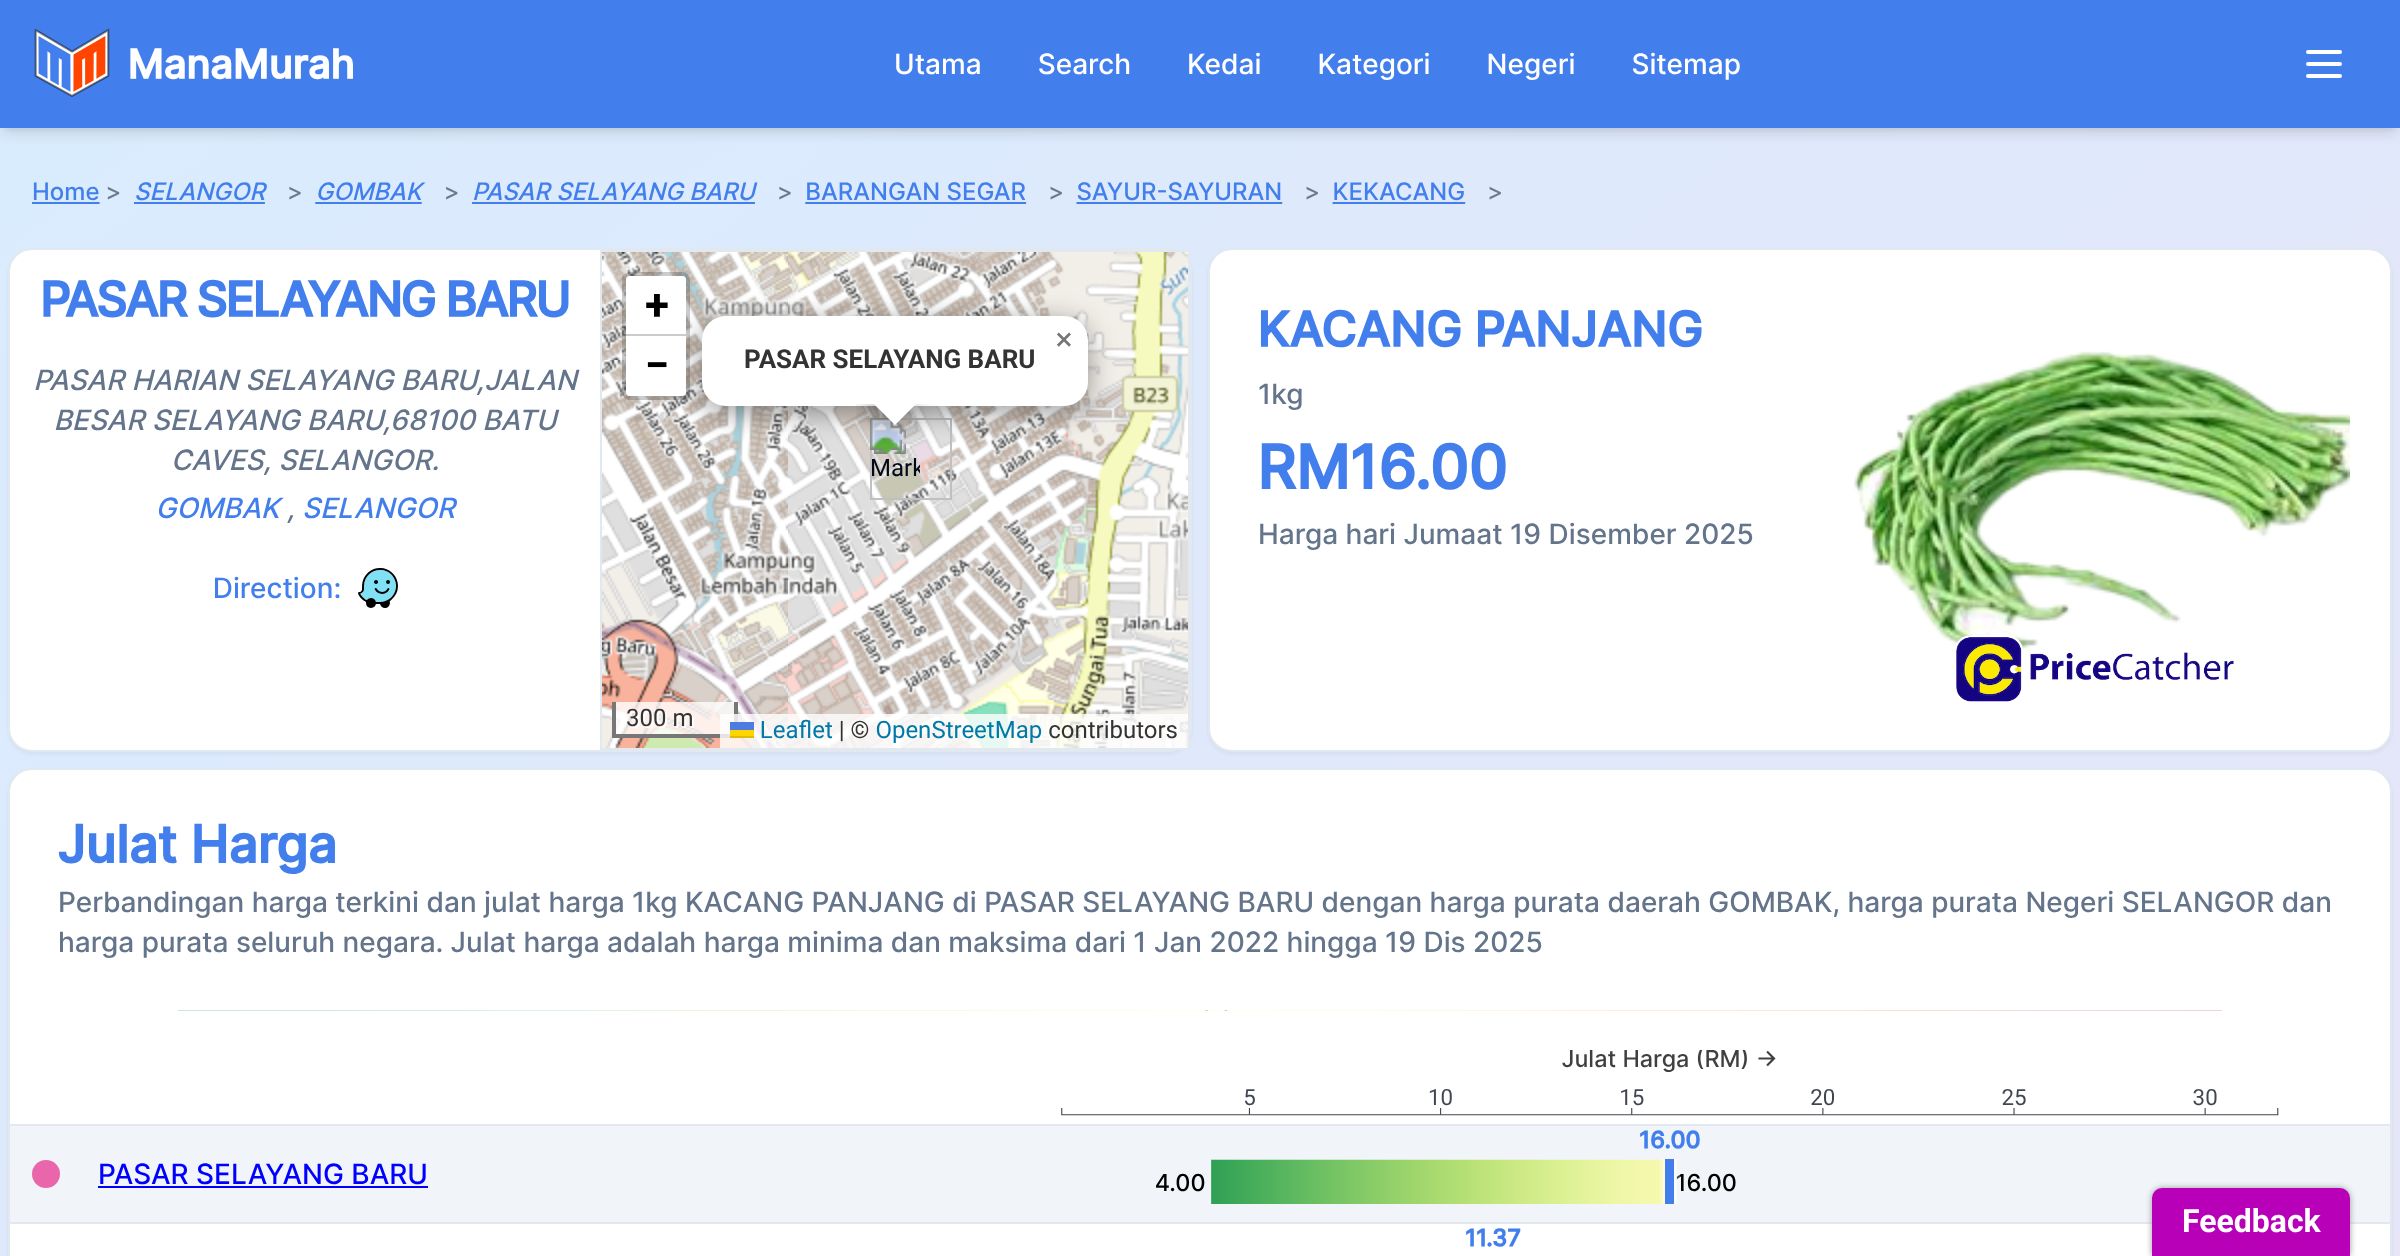Go to the Search page
This screenshot has width=2400, height=1256.
1083,64
